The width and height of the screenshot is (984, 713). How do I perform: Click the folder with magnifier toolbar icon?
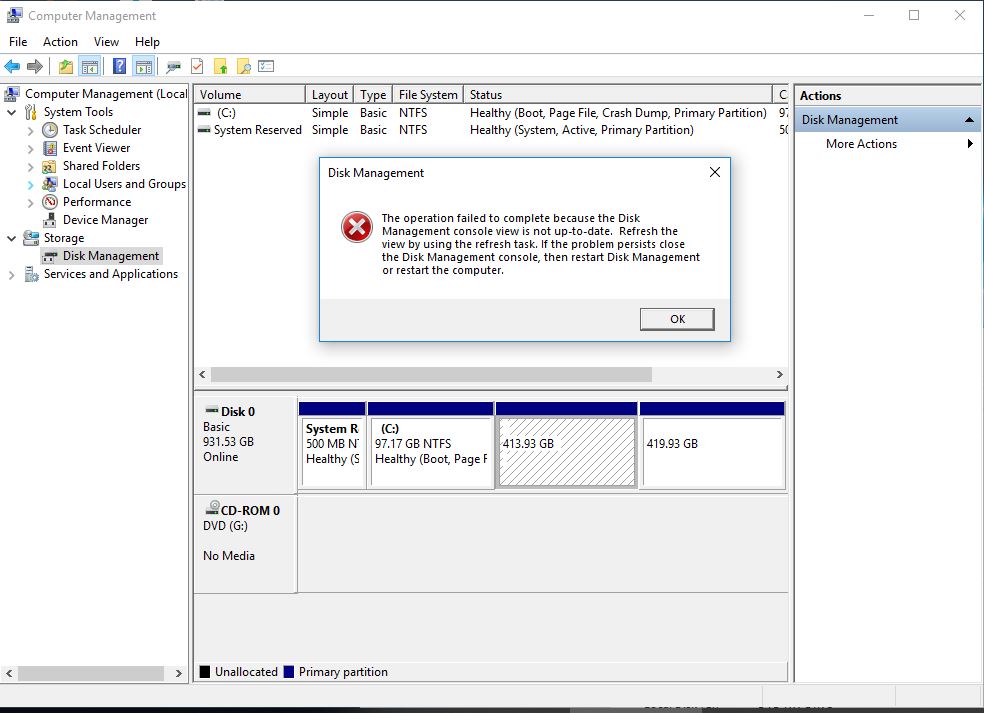click(x=243, y=67)
